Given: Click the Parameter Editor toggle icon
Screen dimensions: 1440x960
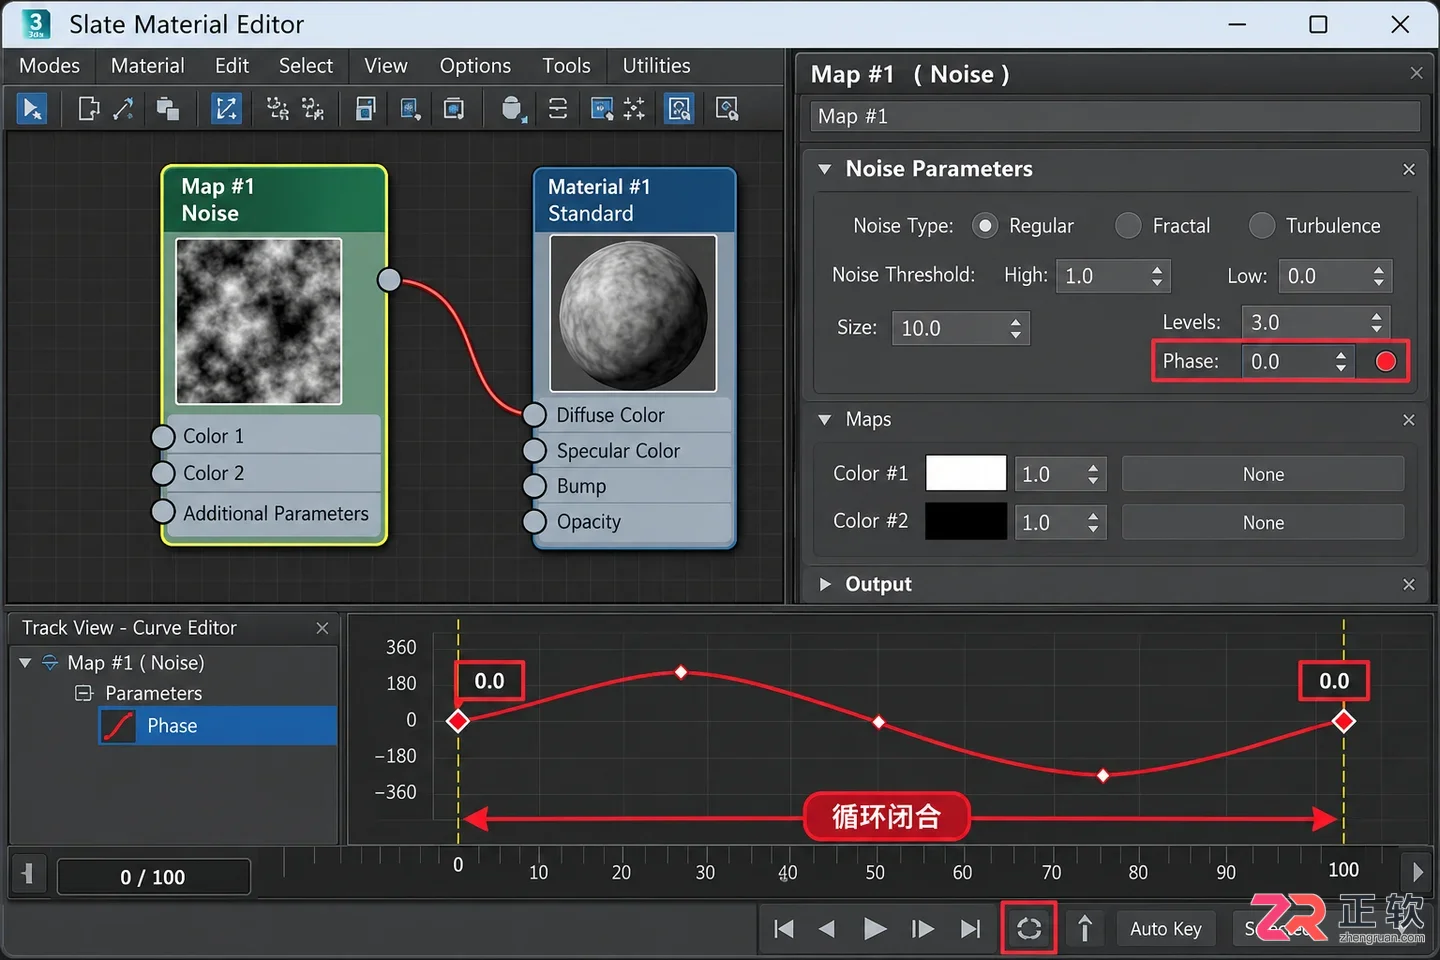Looking at the screenshot, I should pyautogui.click(x=679, y=108).
